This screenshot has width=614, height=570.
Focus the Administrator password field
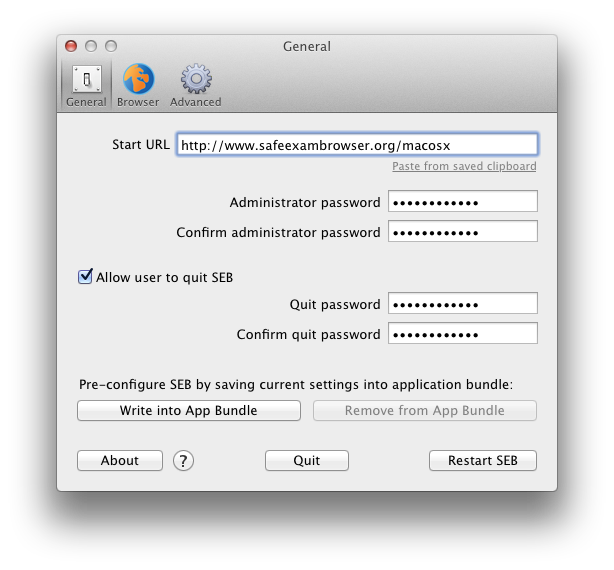click(463, 202)
